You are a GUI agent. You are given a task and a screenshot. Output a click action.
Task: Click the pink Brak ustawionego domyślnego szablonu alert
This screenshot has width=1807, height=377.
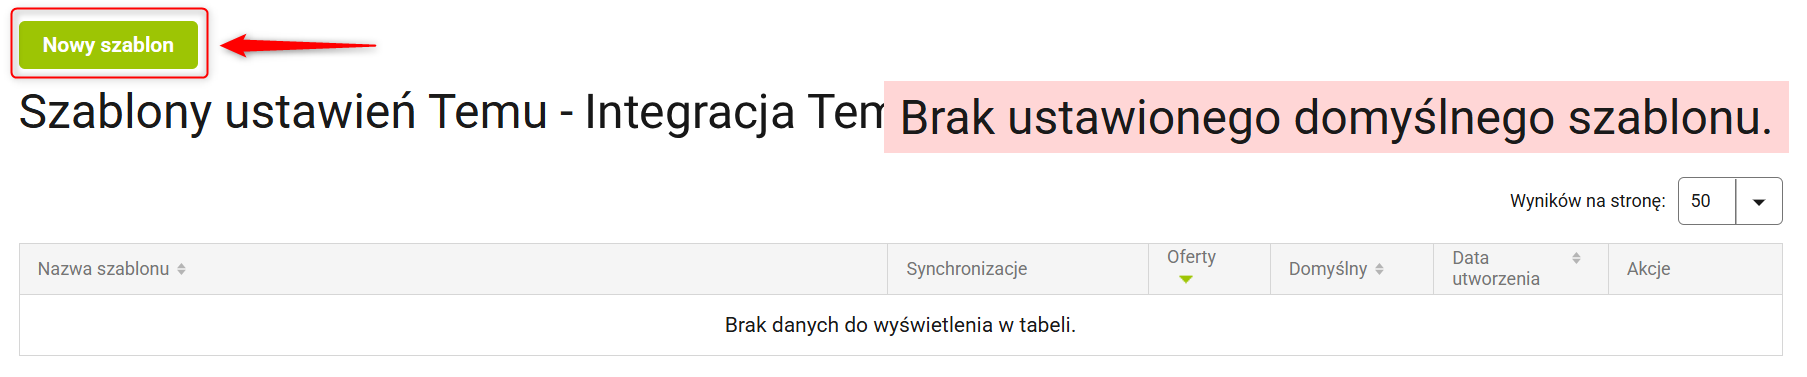(1336, 117)
